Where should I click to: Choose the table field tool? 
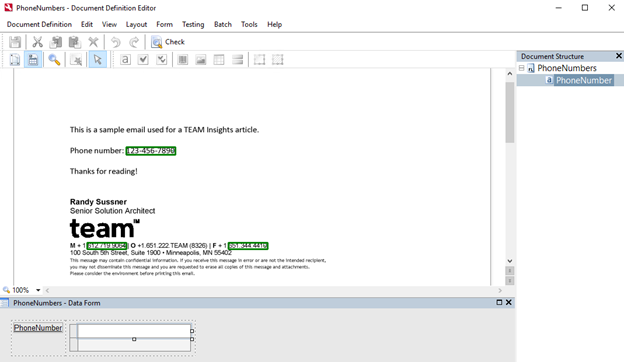click(219, 60)
